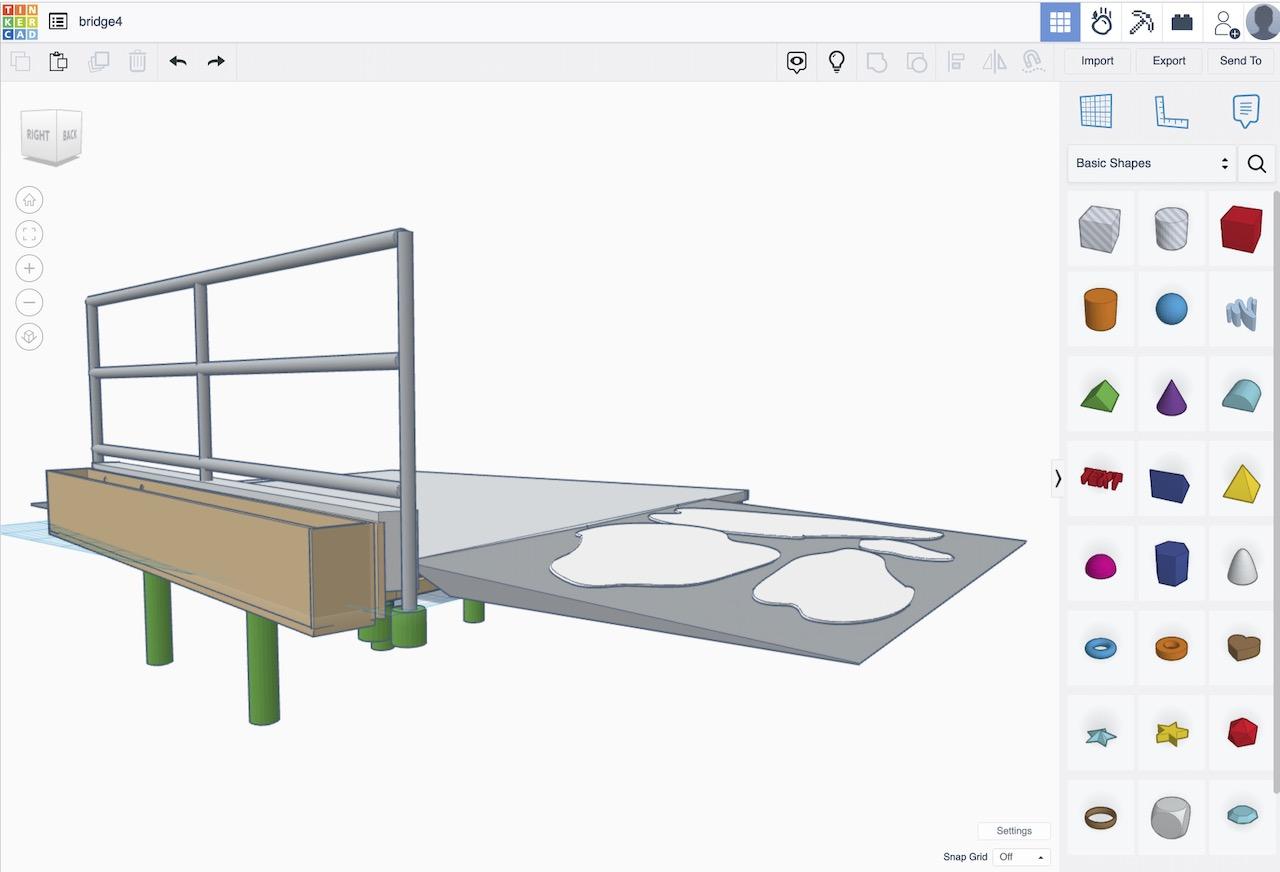
Task: Toggle perspective or orthographic view
Action: [x=29, y=336]
